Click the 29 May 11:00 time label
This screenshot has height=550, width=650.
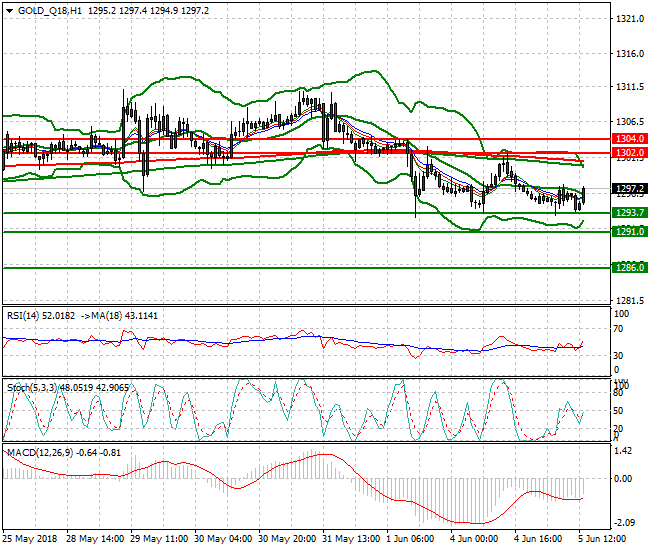pyautogui.click(x=159, y=539)
